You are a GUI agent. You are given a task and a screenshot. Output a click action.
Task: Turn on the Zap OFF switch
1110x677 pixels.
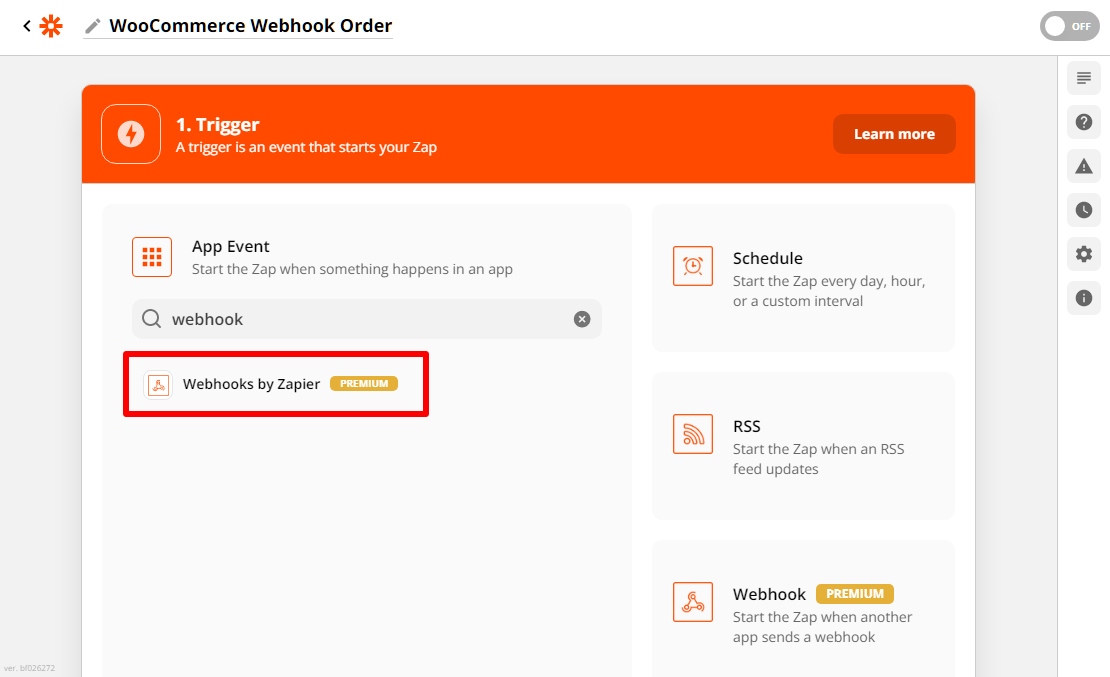1069,26
